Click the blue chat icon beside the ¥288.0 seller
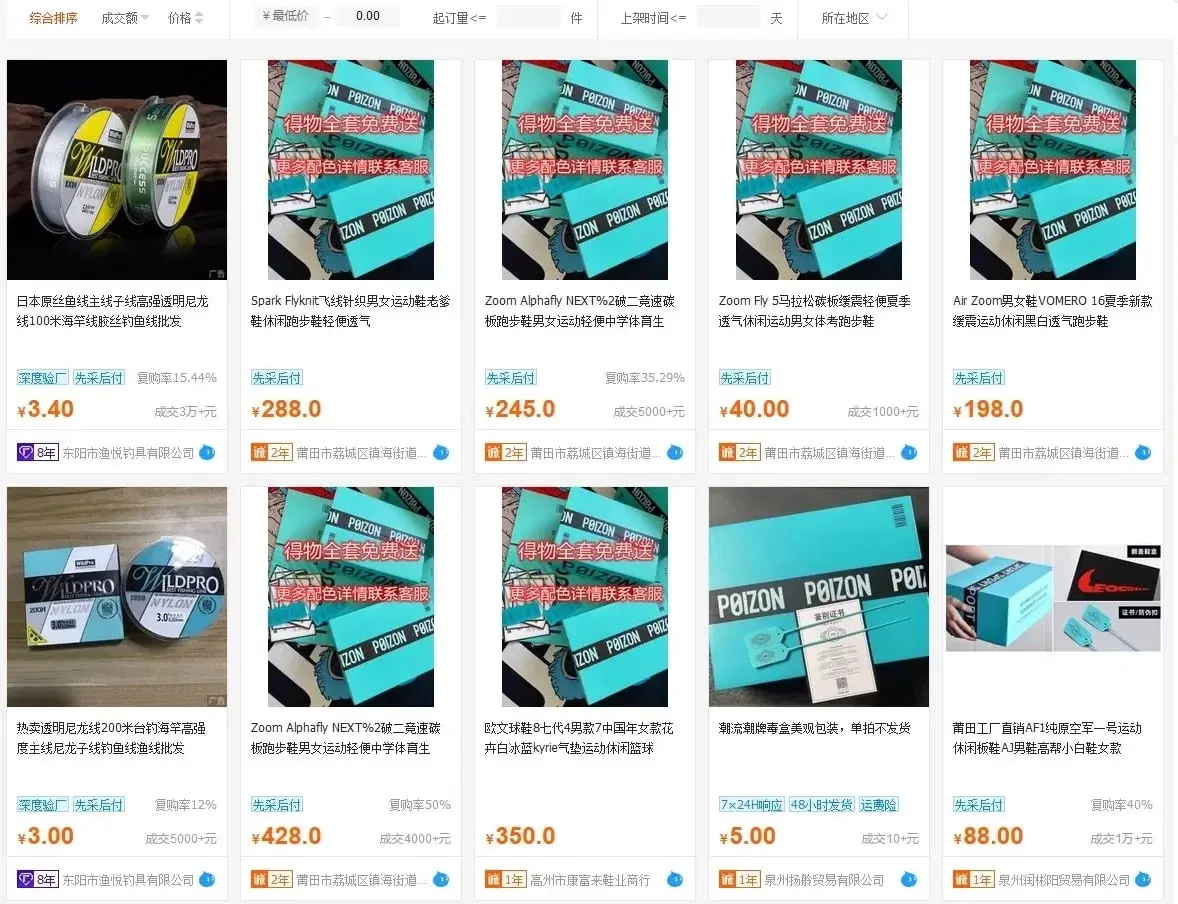The width and height of the screenshot is (1178, 904). pyautogui.click(x=442, y=452)
